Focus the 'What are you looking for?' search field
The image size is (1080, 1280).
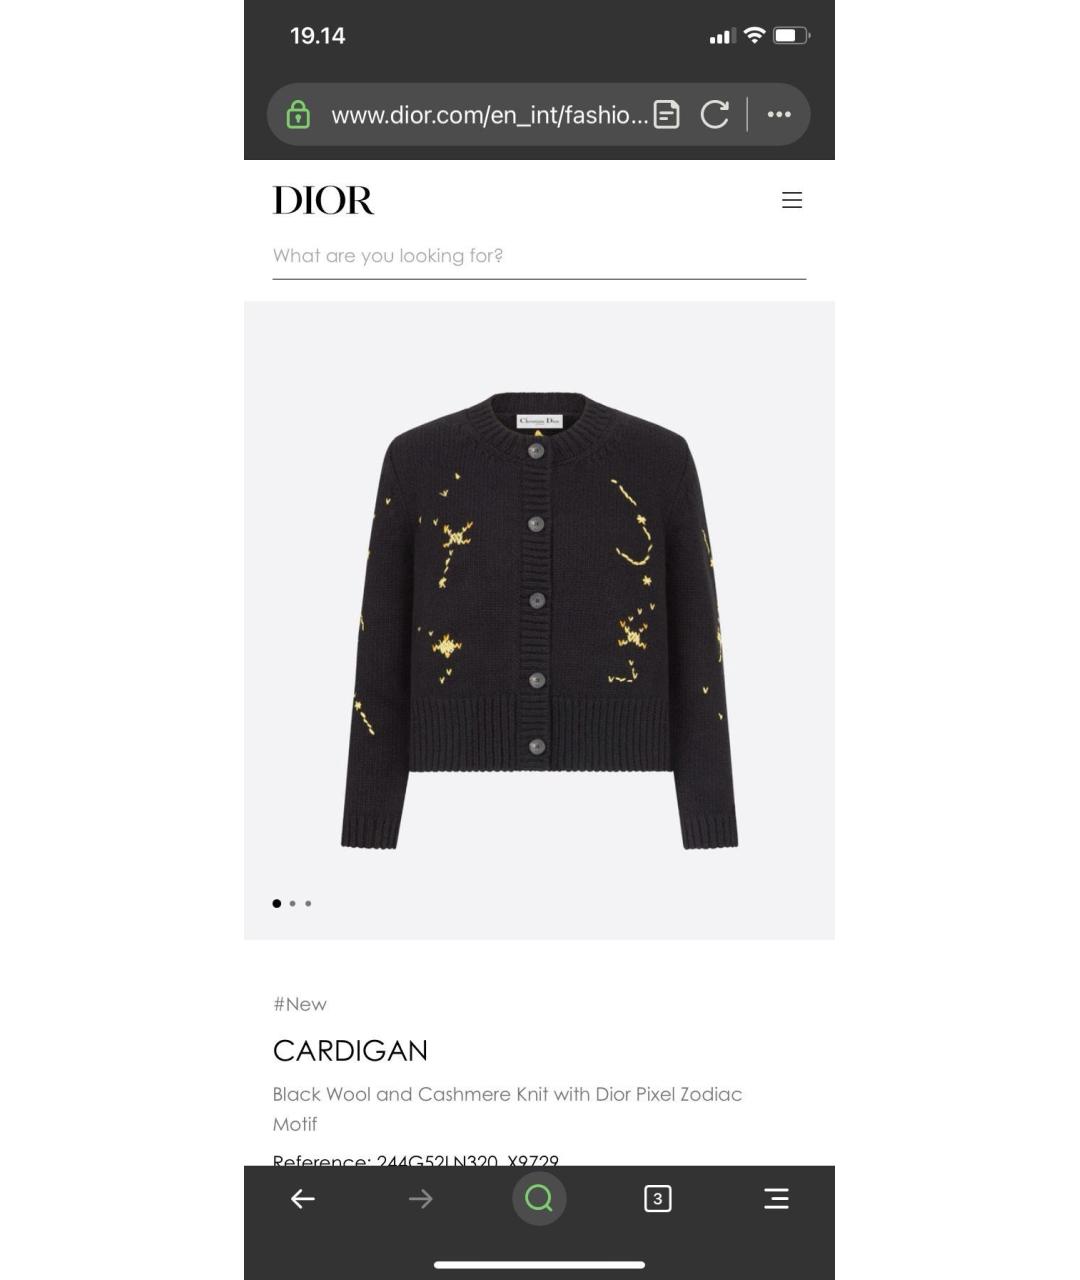coord(539,256)
